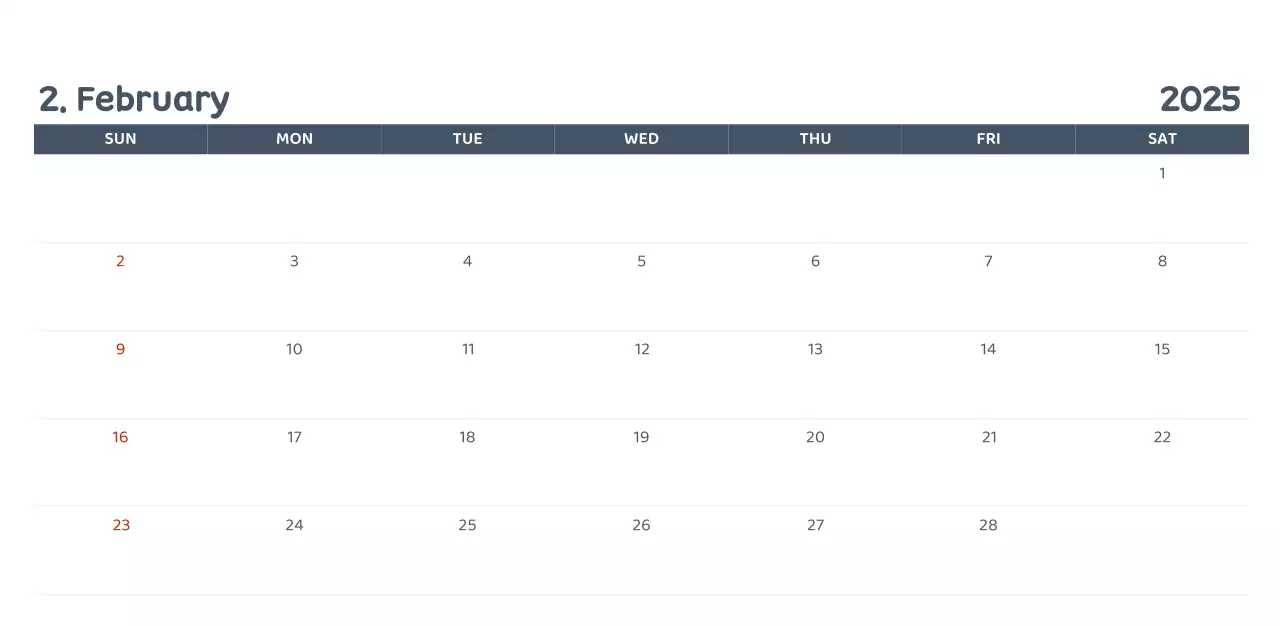Select Saturday the 22nd
This screenshot has height=627, width=1280.
click(x=1162, y=437)
